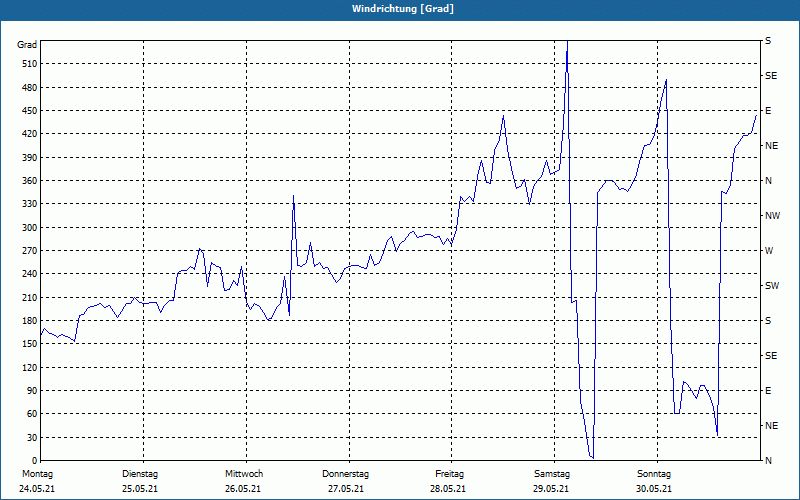Select the 390 y-axis tick label

point(30,158)
